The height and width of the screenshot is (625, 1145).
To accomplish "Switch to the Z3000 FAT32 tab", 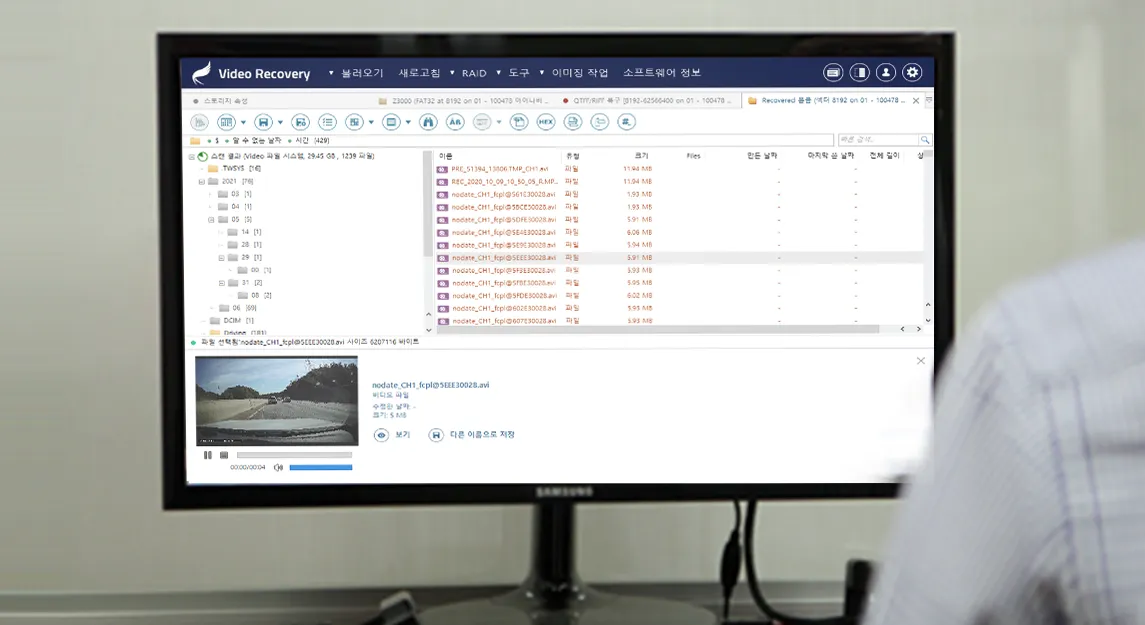I will click(x=463, y=101).
